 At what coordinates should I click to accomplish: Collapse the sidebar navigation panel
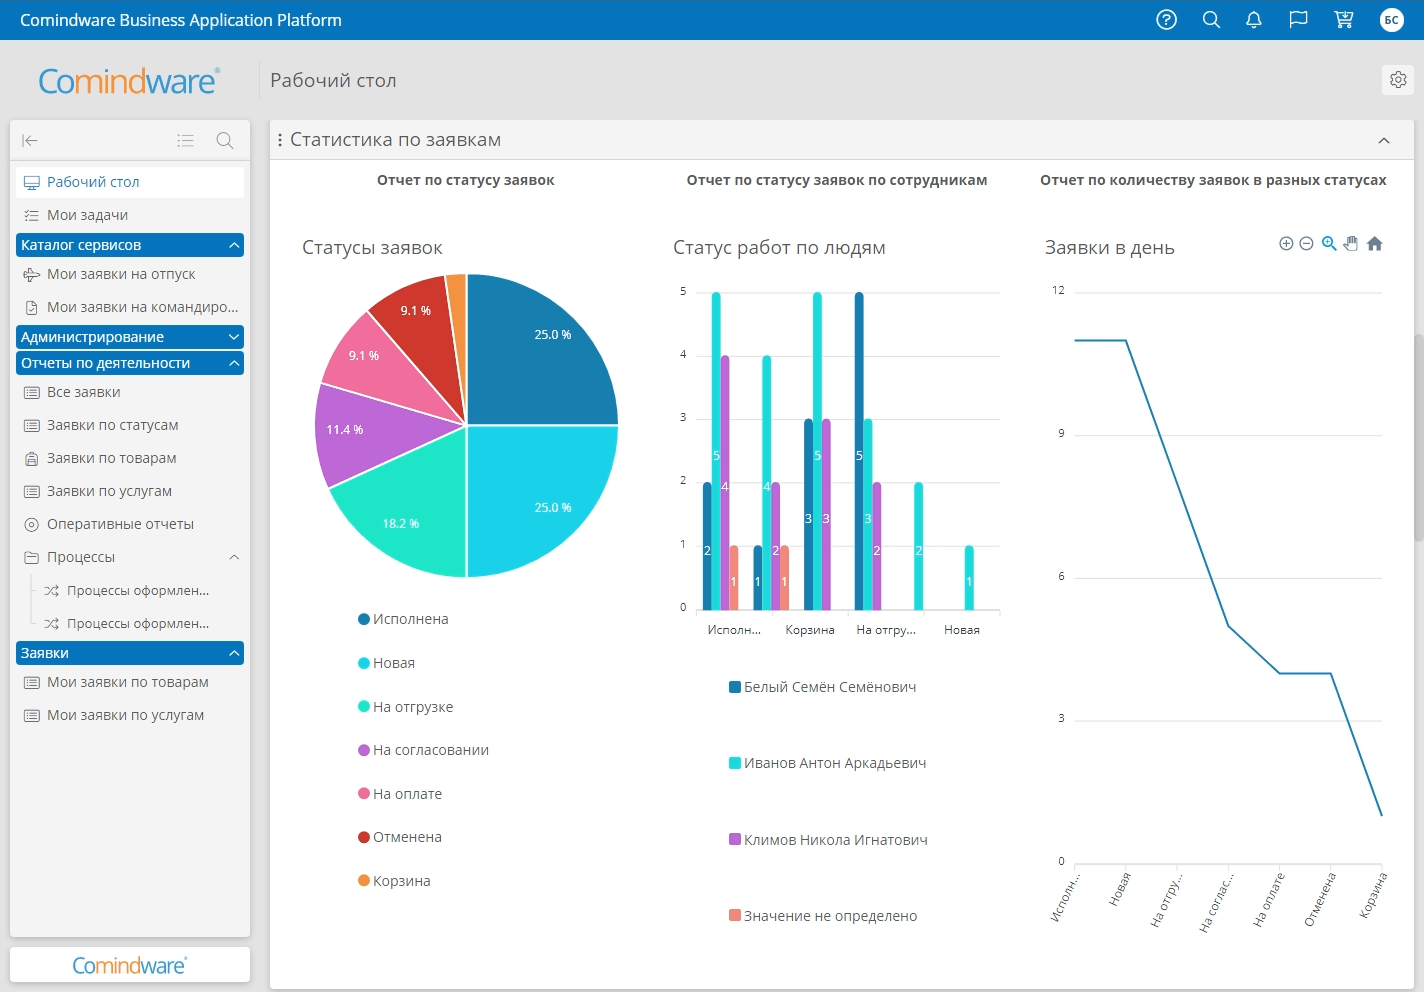(x=30, y=141)
